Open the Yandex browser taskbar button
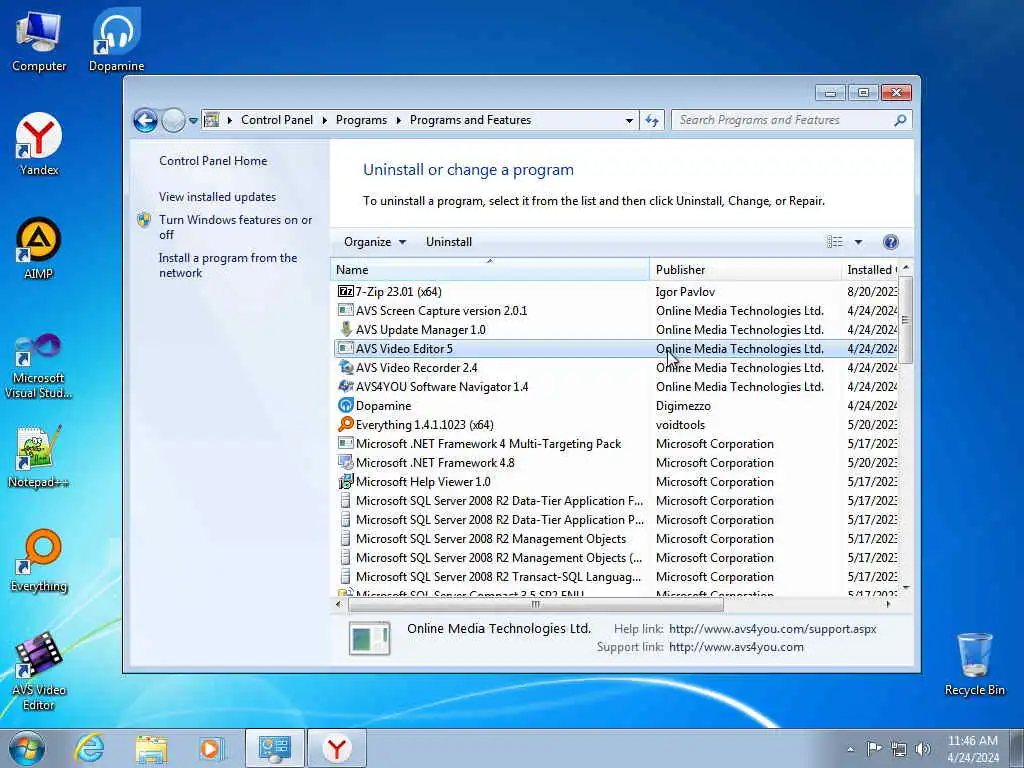This screenshot has width=1024, height=768. (336, 748)
